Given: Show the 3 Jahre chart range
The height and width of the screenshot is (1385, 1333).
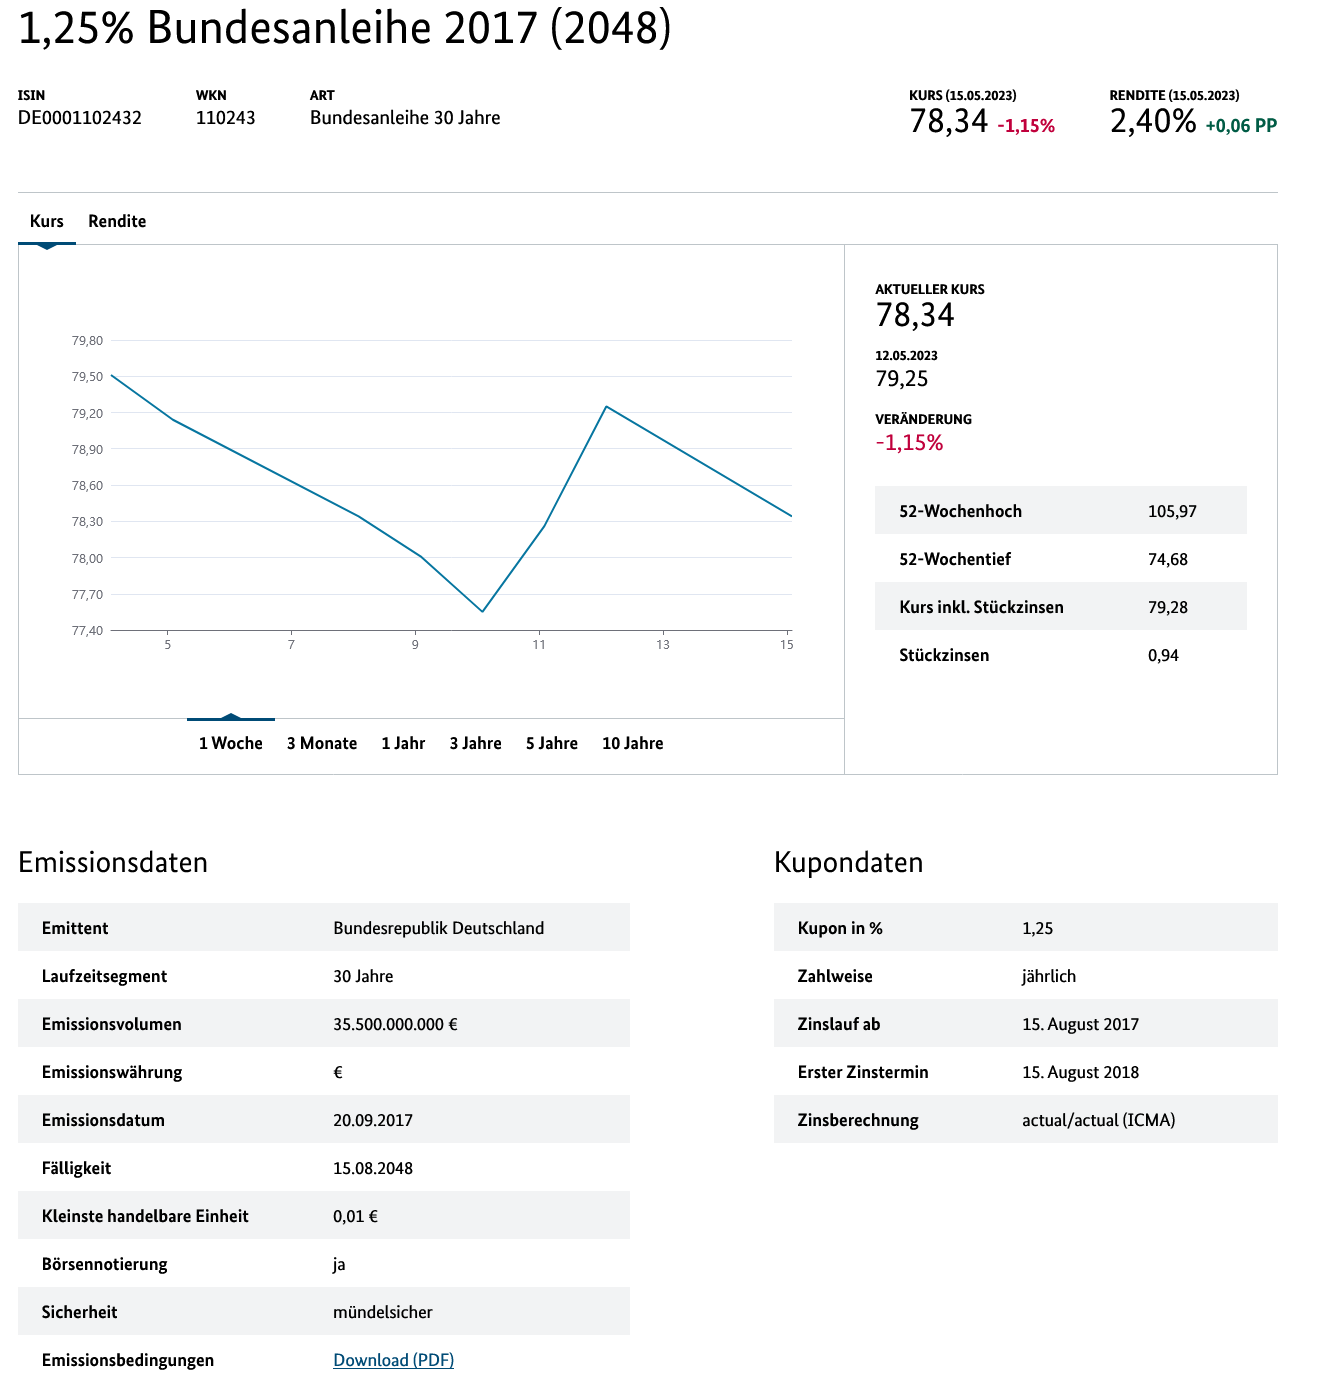Looking at the screenshot, I should (475, 743).
